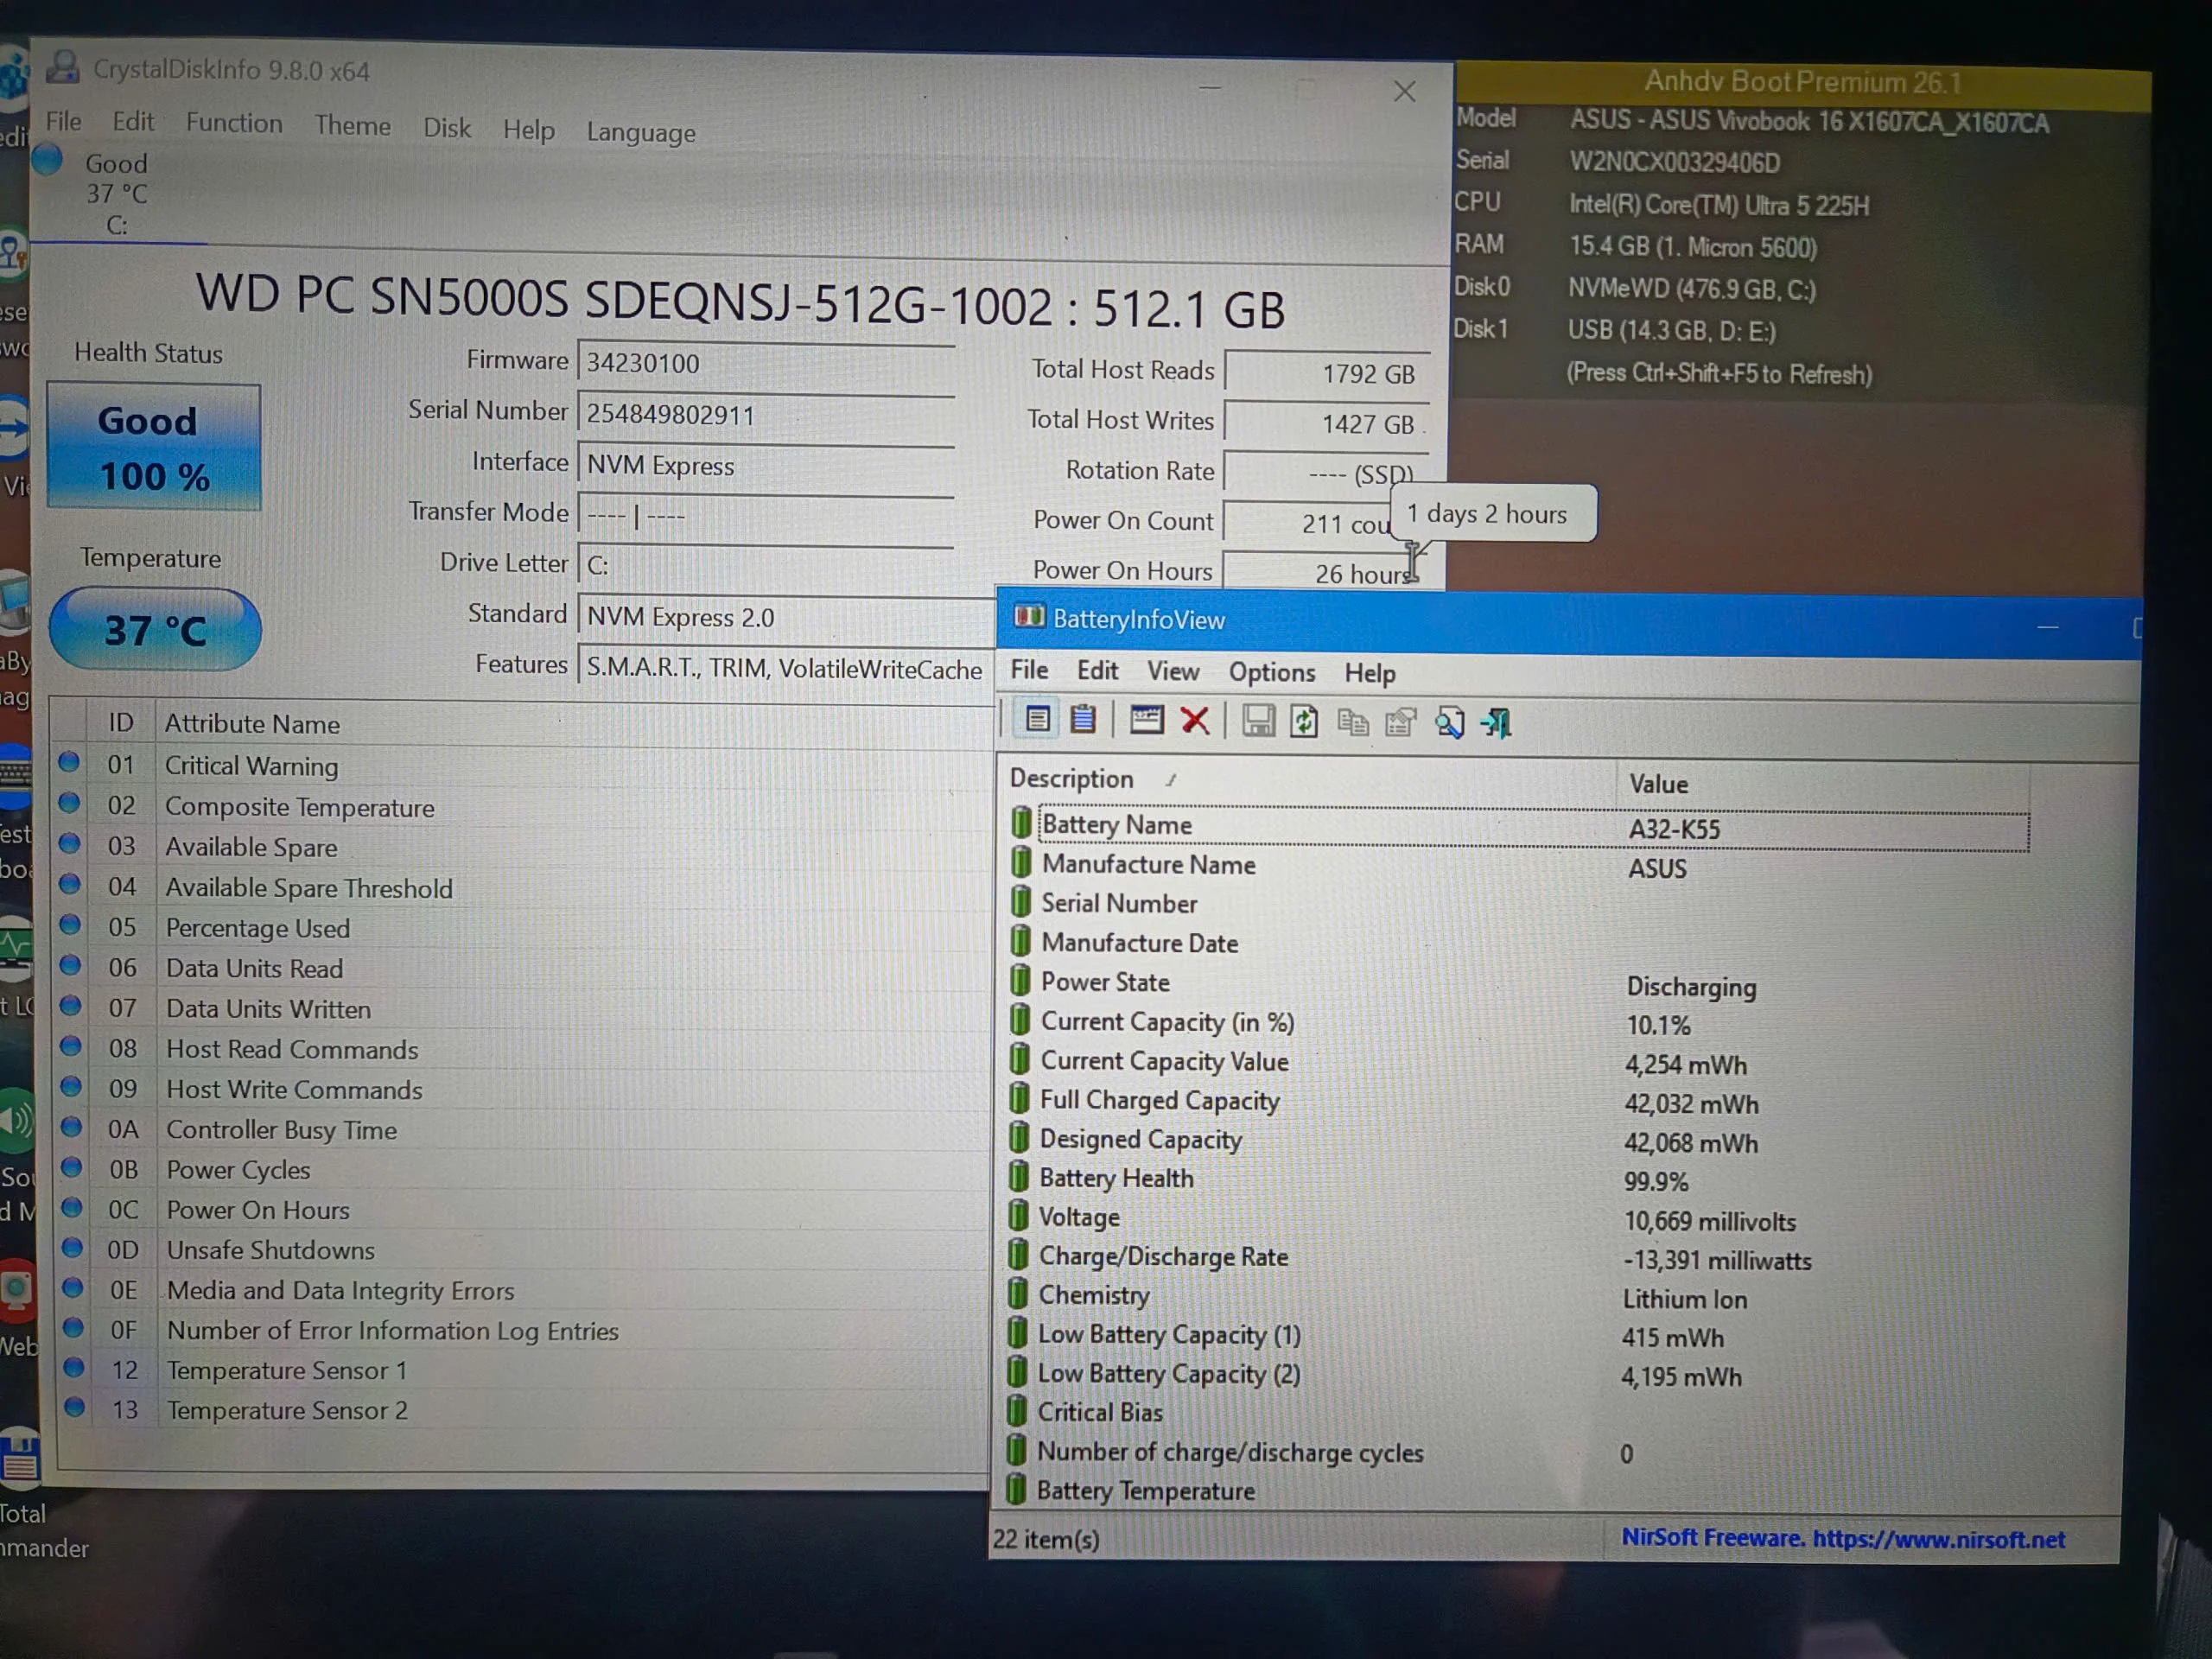Click the red X toolbar icon

click(1195, 720)
